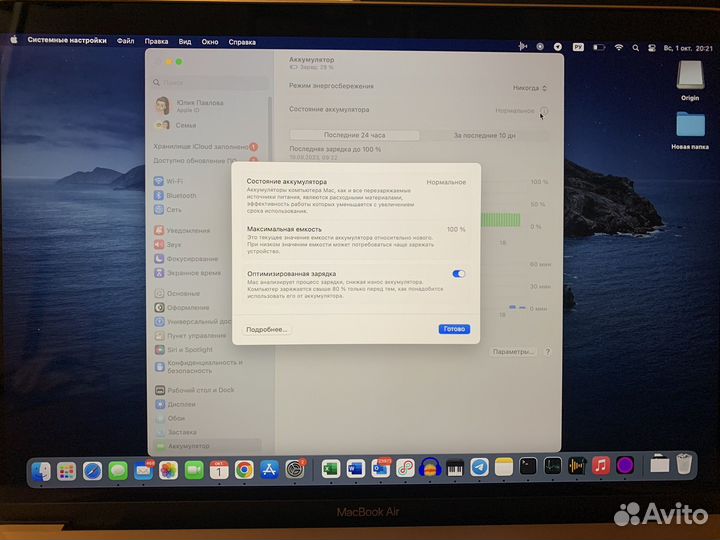Click the Подробнее… button
720x540 pixels.
(x=266, y=329)
